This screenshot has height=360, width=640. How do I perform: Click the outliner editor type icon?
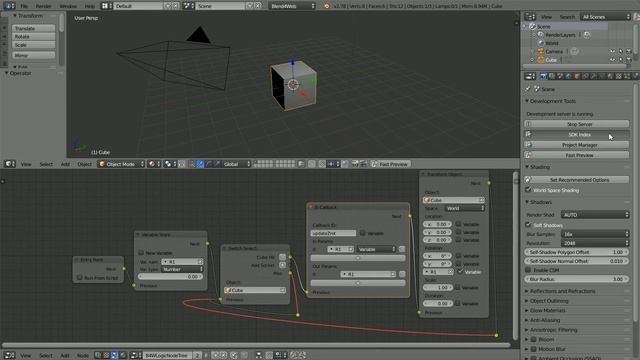(530, 17)
